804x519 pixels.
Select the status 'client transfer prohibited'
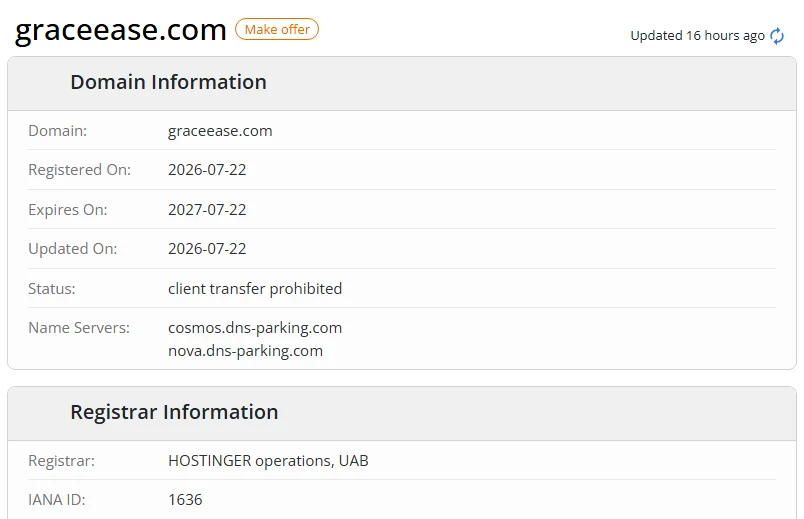pyautogui.click(x=255, y=289)
